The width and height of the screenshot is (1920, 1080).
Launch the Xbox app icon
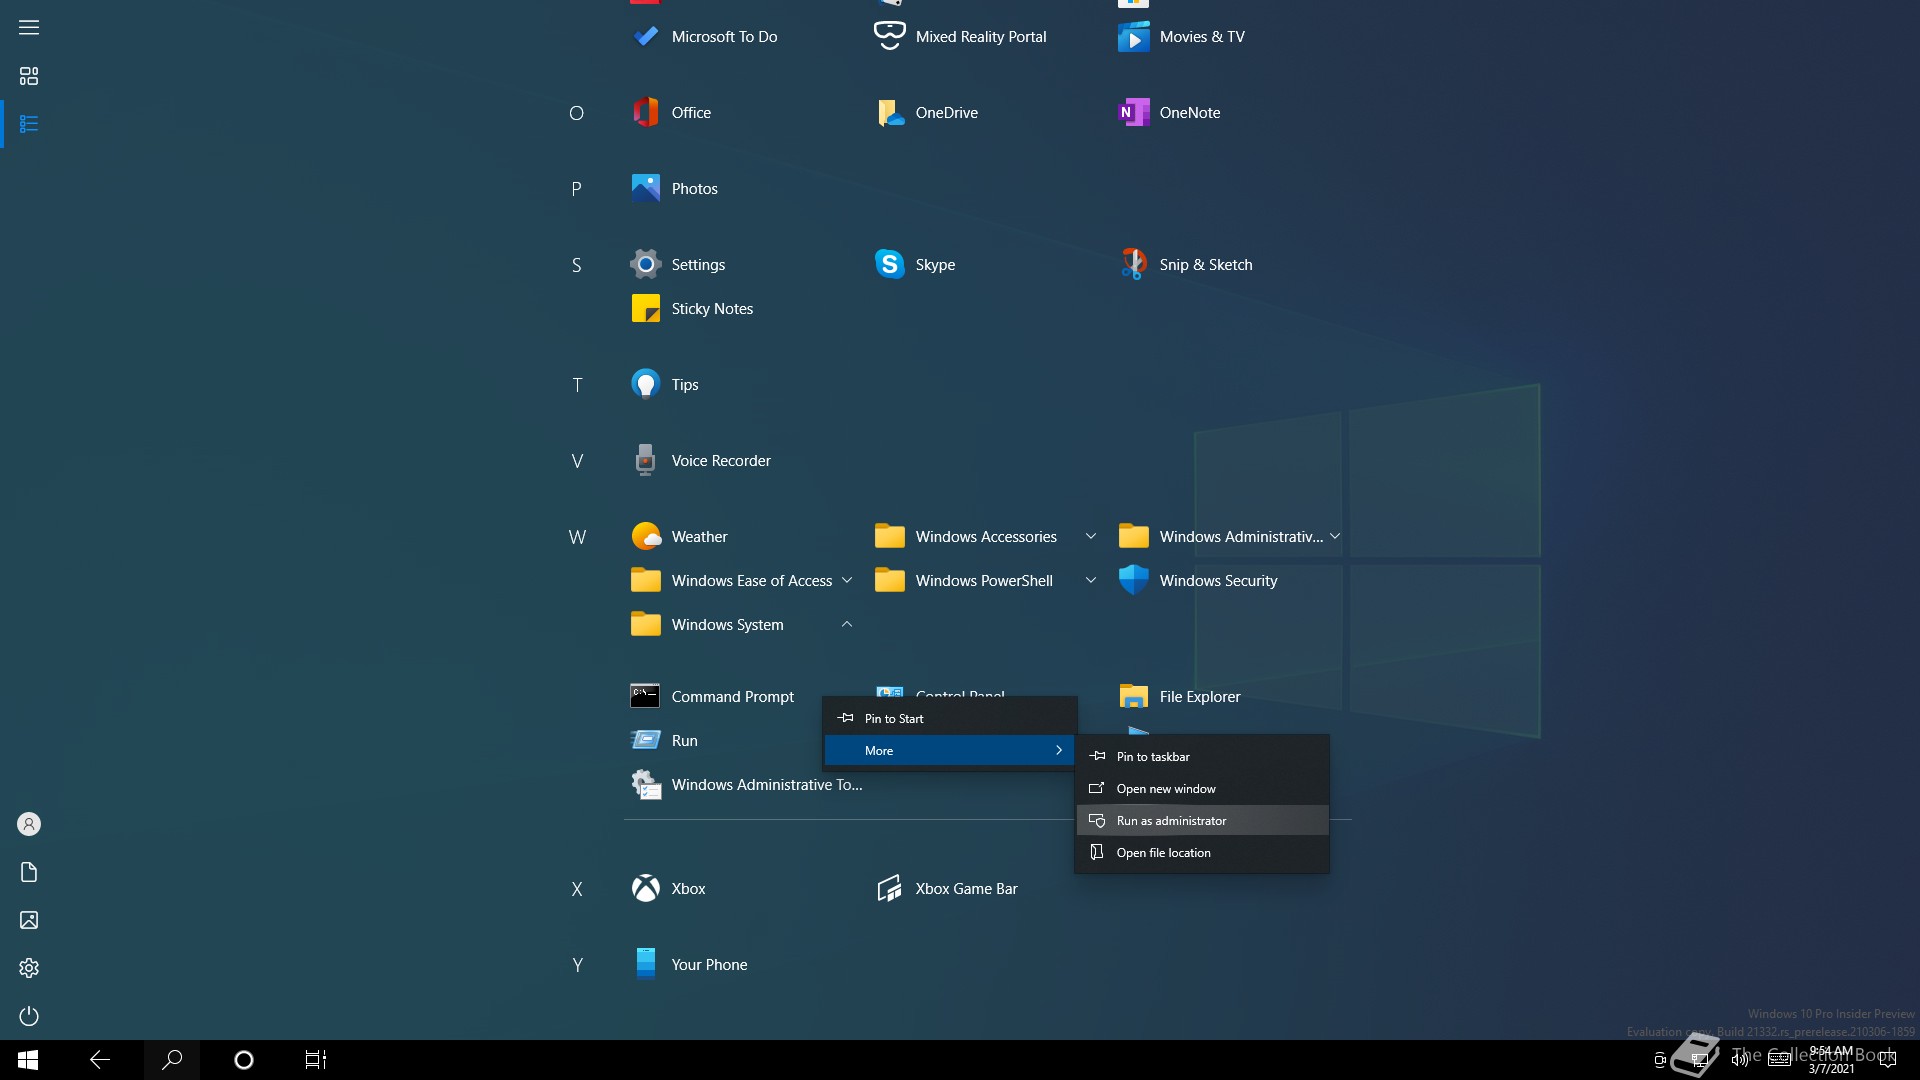point(646,889)
